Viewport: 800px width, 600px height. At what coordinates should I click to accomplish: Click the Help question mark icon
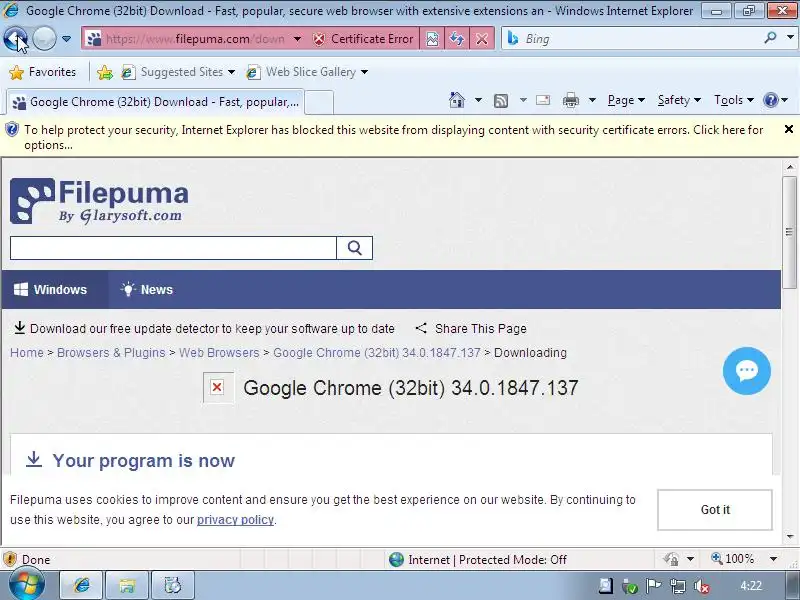pos(770,100)
